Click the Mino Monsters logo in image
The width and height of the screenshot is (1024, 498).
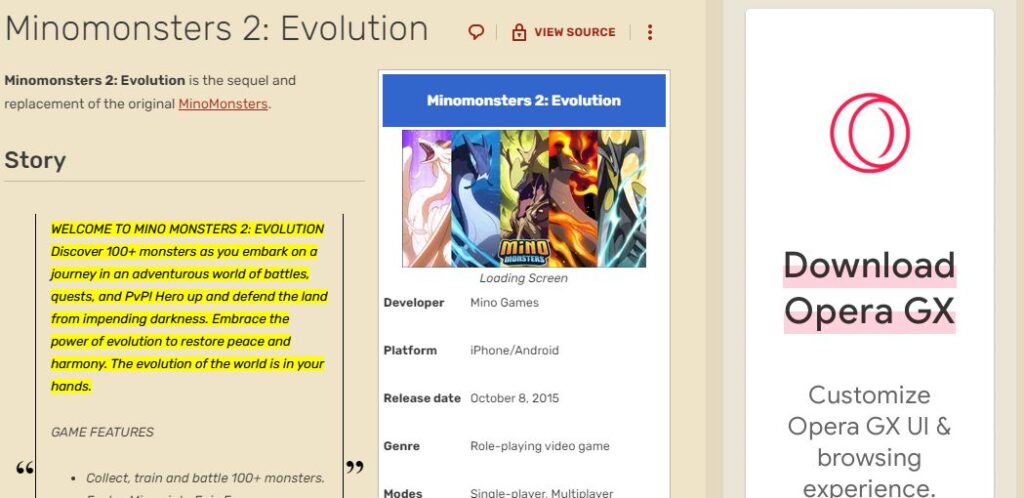point(523,250)
